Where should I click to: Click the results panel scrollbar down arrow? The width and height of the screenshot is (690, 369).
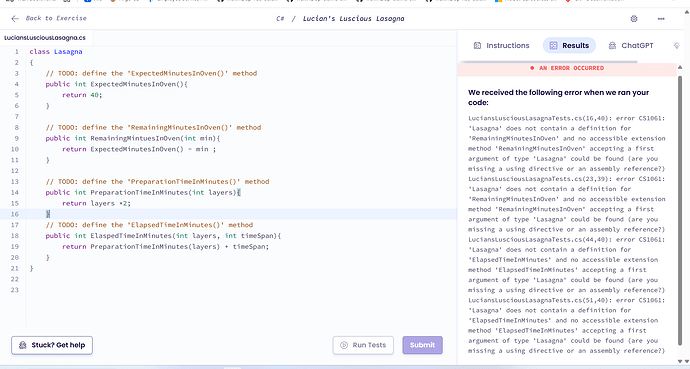point(680,361)
